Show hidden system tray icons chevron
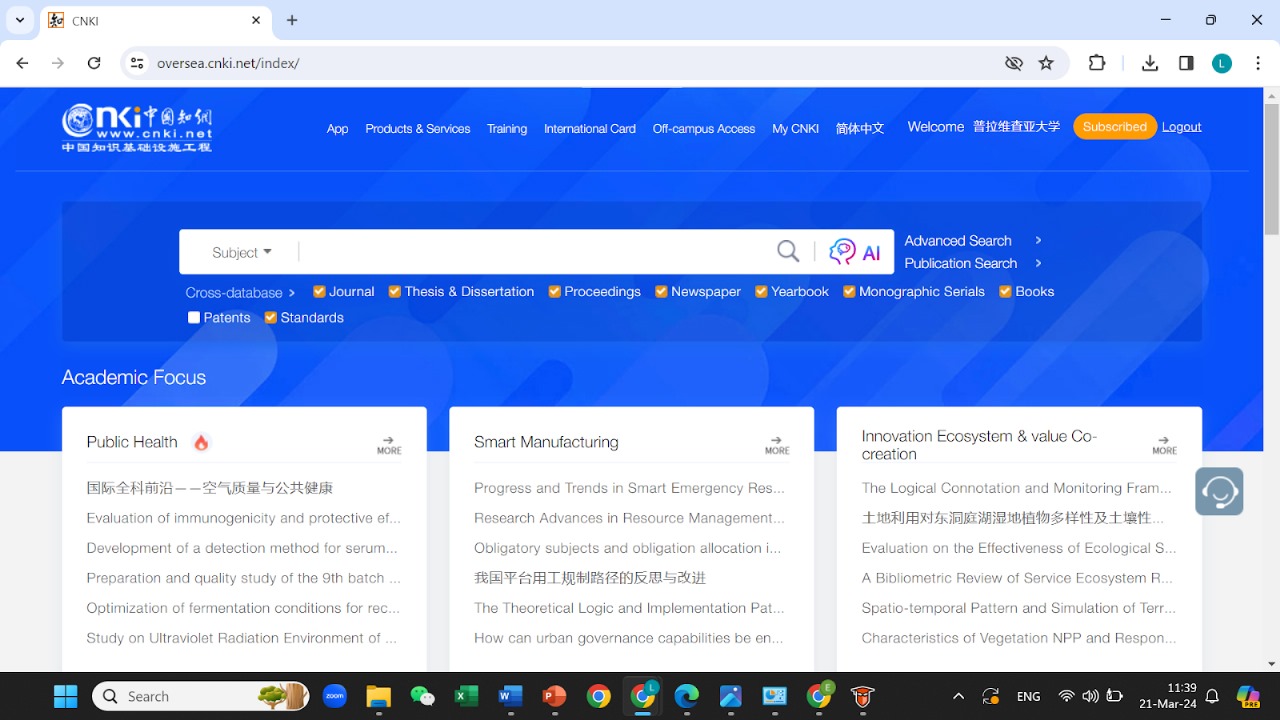The image size is (1280, 720). point(958,696)
